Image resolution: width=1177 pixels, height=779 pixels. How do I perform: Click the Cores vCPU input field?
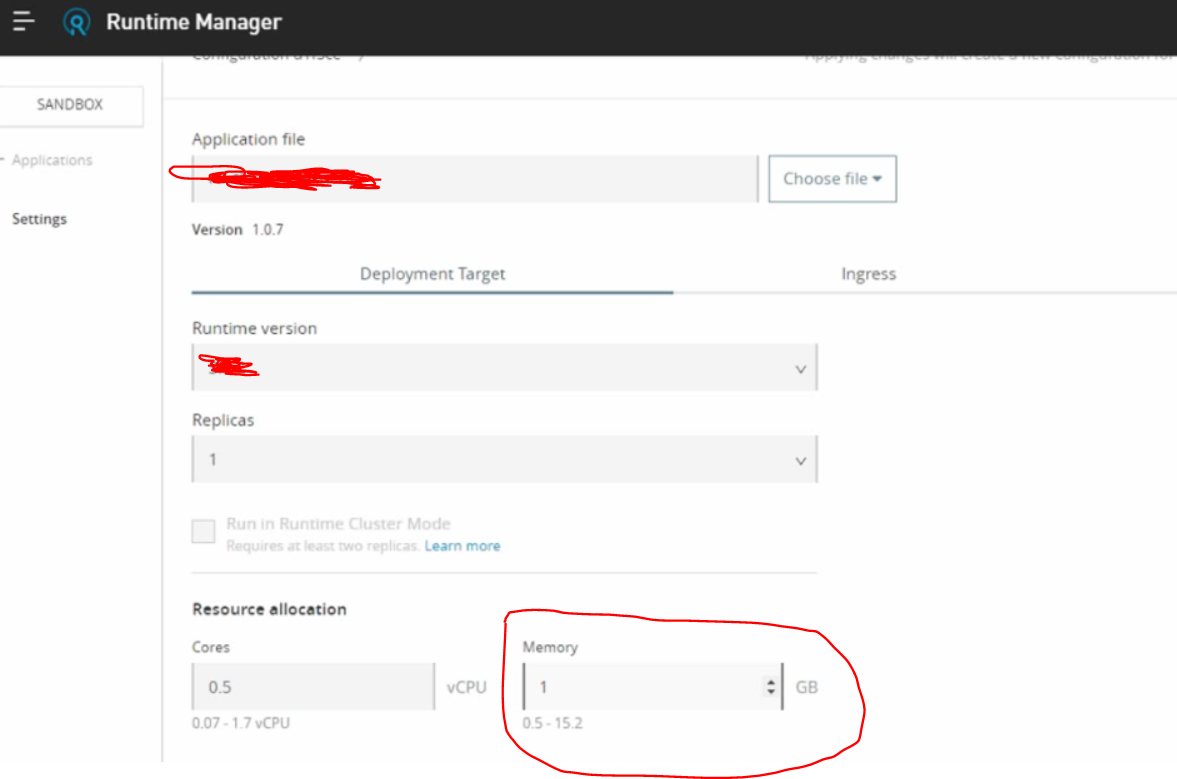(x=310, y=687)
